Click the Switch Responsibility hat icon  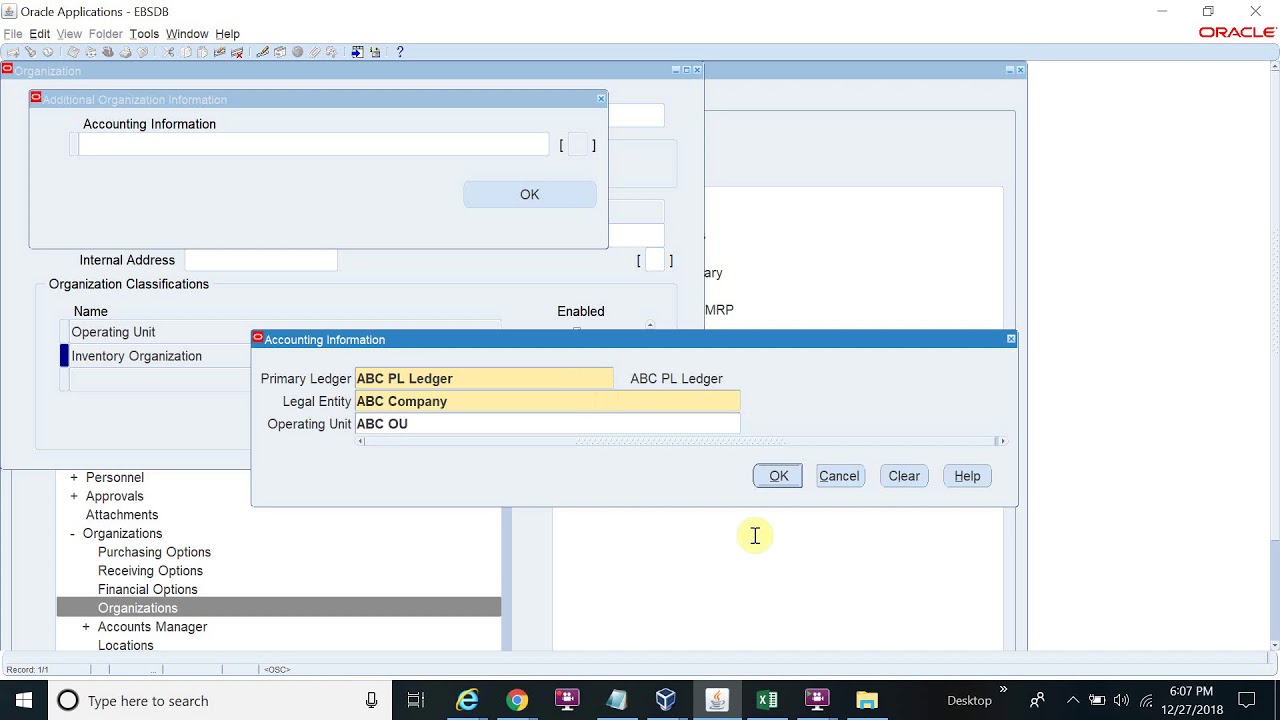(108, 52)
